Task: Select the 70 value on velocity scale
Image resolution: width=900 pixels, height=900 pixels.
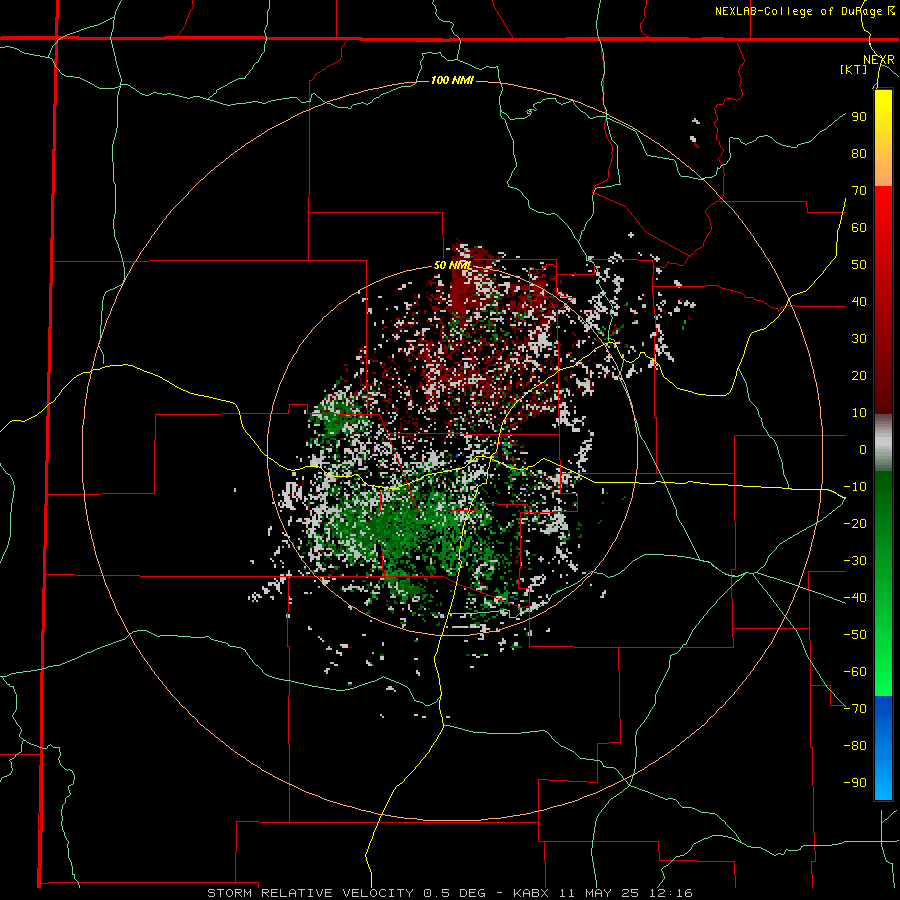Action: pyautogui.click(x=859, y=191)
